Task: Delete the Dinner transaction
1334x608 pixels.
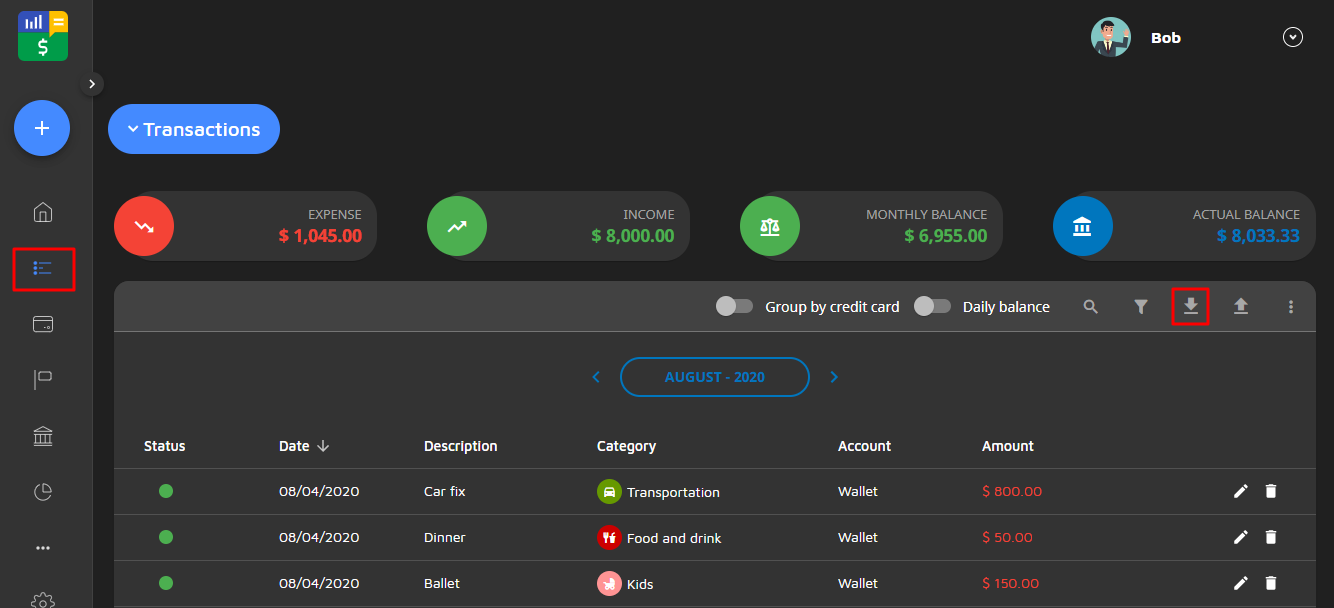Action: (x=1271, y=537)
